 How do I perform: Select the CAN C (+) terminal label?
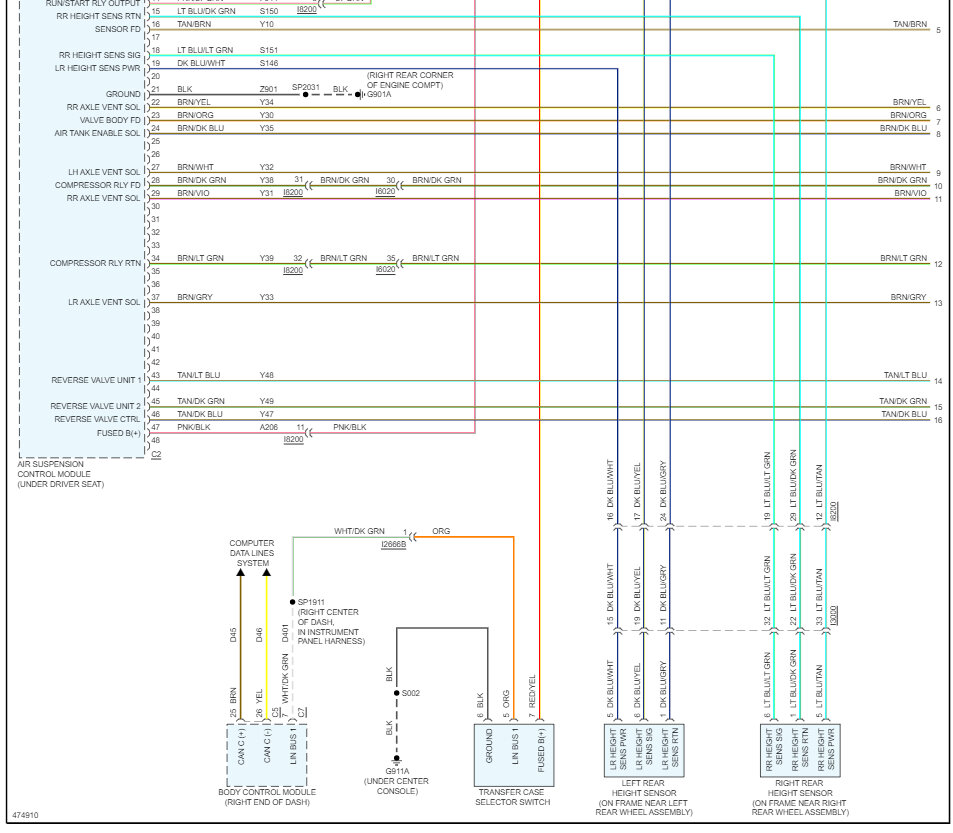[241, 746]
